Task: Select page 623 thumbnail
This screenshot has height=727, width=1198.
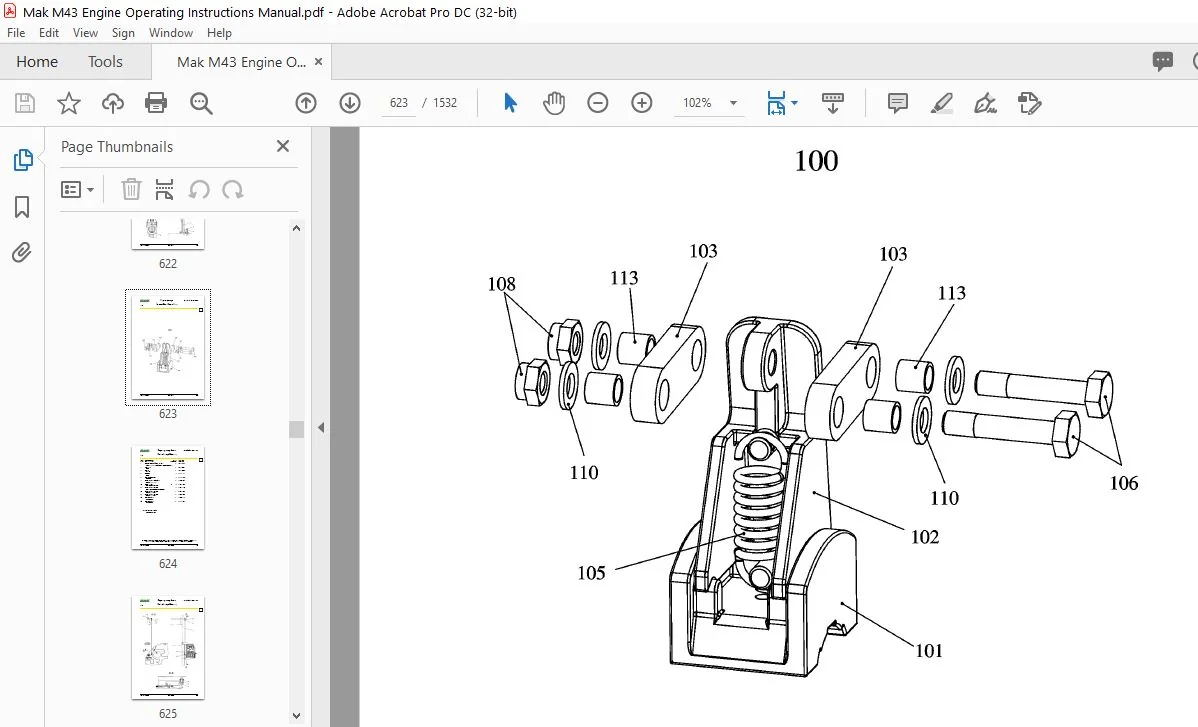Action: [x=168, y=347]
